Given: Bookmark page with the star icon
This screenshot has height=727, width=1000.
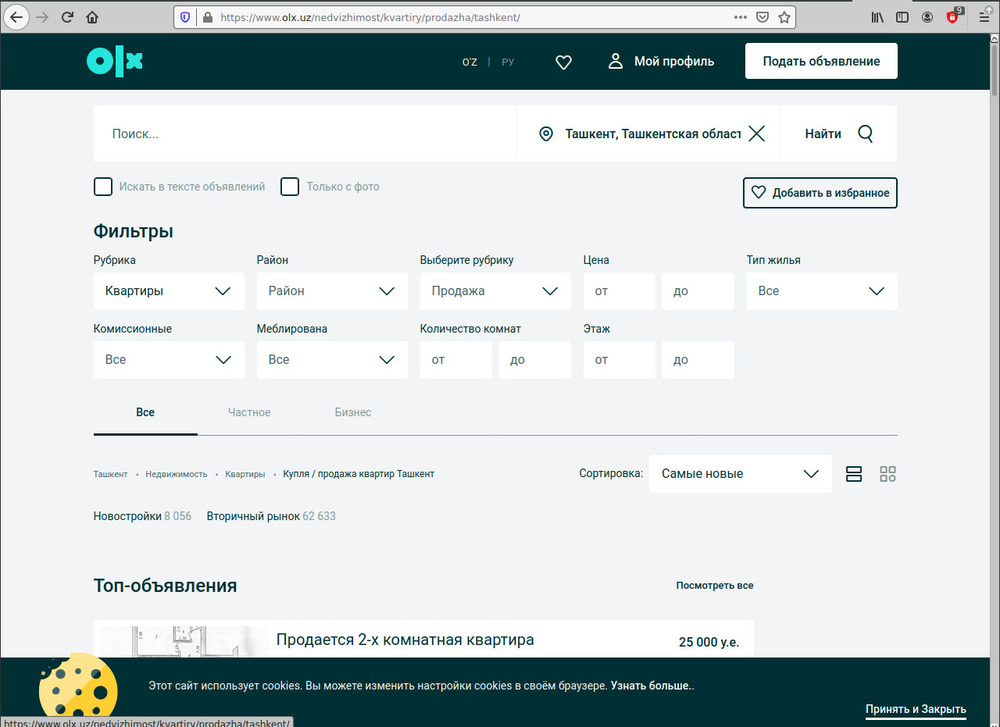Looking at the screenshot, I should [785, 17].
